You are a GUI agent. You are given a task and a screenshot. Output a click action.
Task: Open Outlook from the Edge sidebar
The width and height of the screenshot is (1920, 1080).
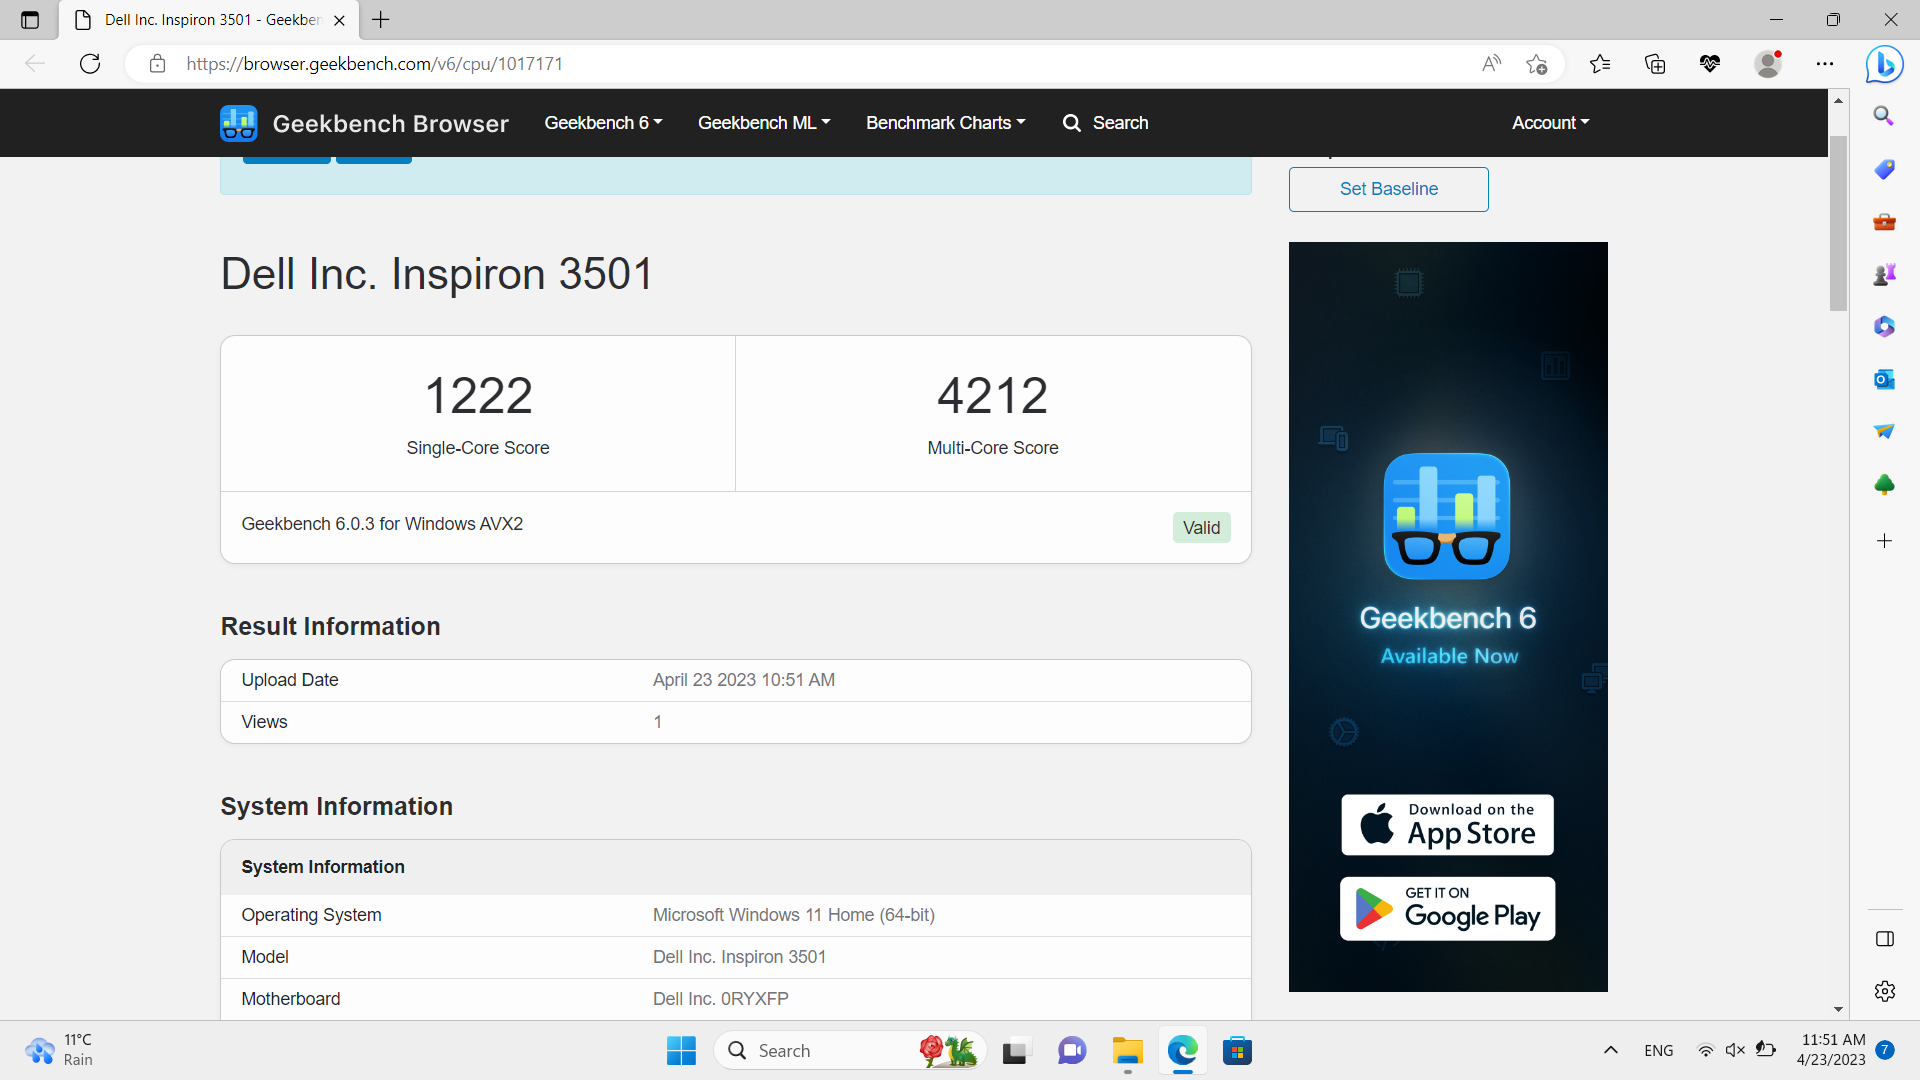pyautogui.click(x=1884, y=379)
